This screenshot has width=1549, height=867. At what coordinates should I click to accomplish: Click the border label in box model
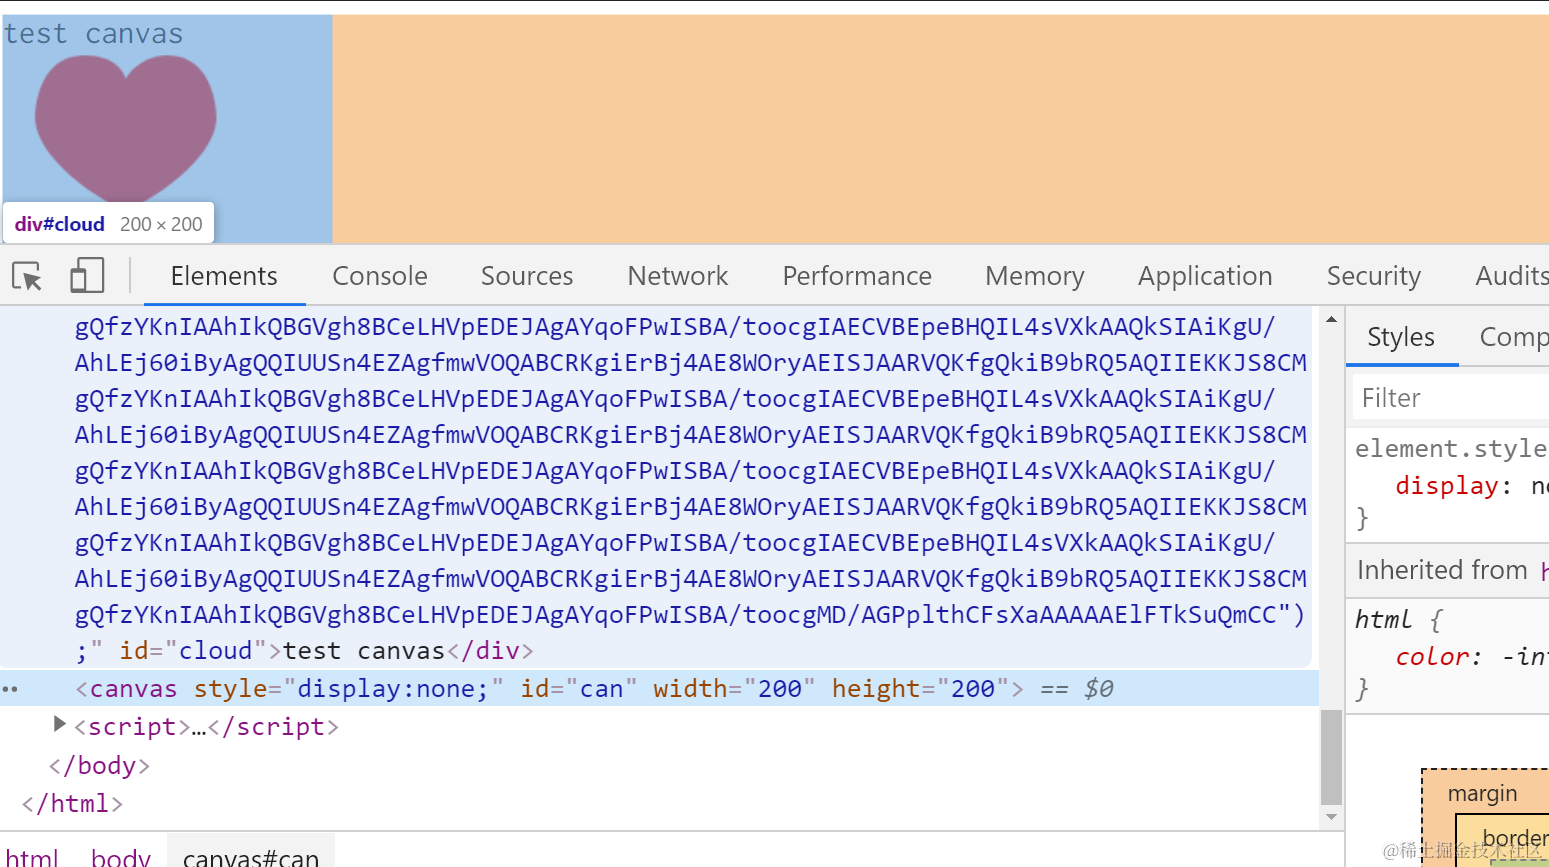[1515, 838]
